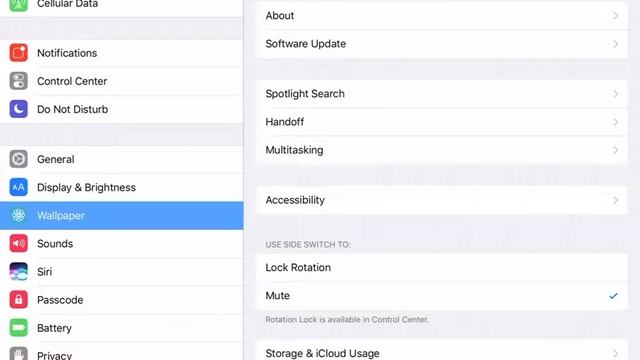Tap the red Notifications icon
Image resolution: width=640 pixels, height=360 pixels.
[x=18, y=53]
